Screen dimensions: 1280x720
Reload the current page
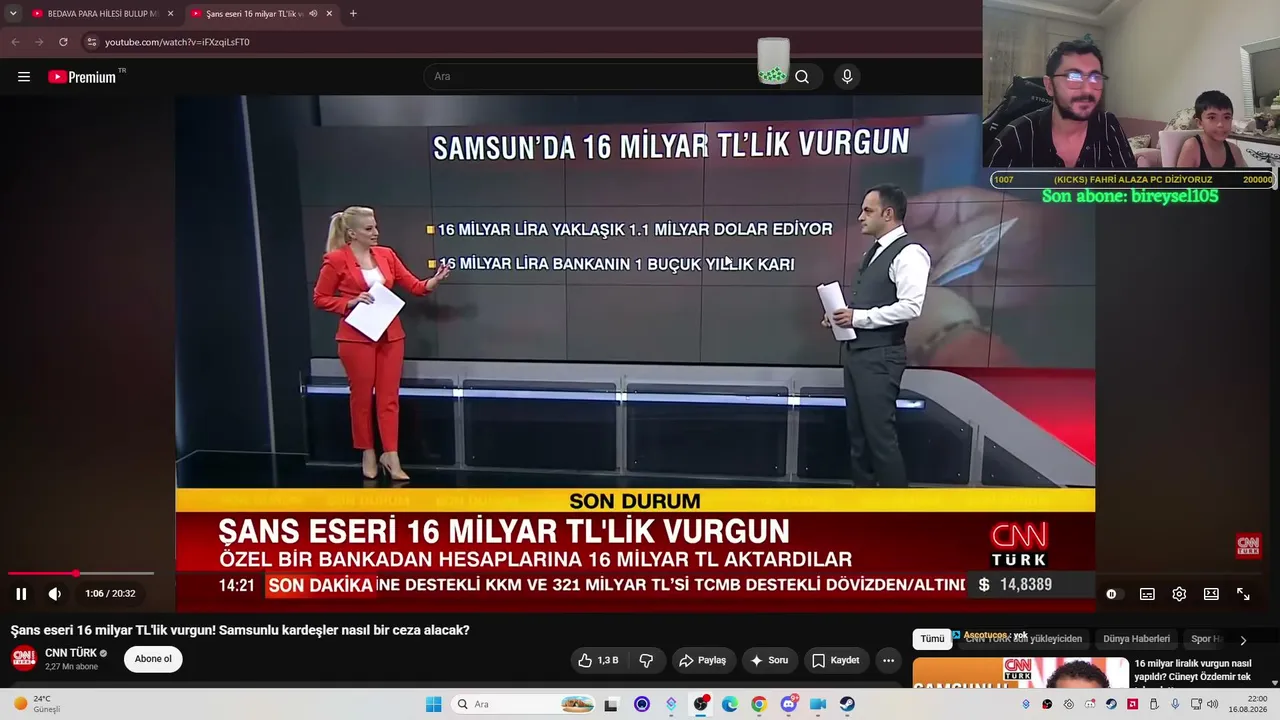coord(63,42)
